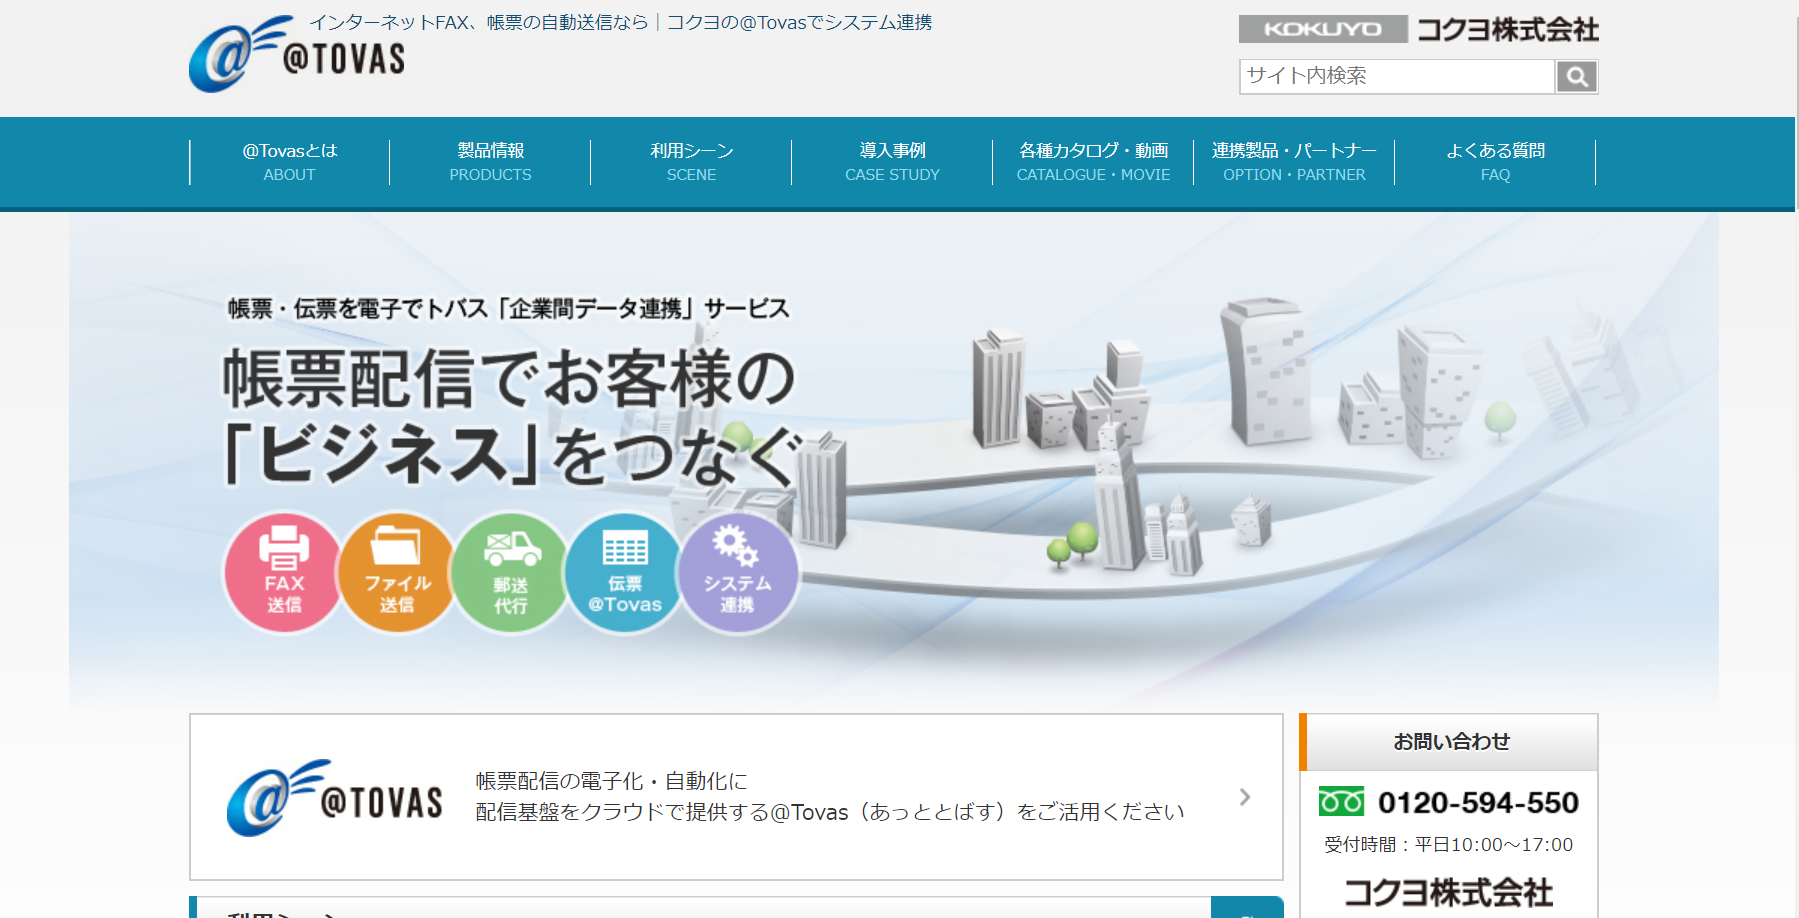The width and height of the screenshot is (1799, 918).
Task: Select the green 郵送代行 truck icon
Action: click(x=510, y=573)
